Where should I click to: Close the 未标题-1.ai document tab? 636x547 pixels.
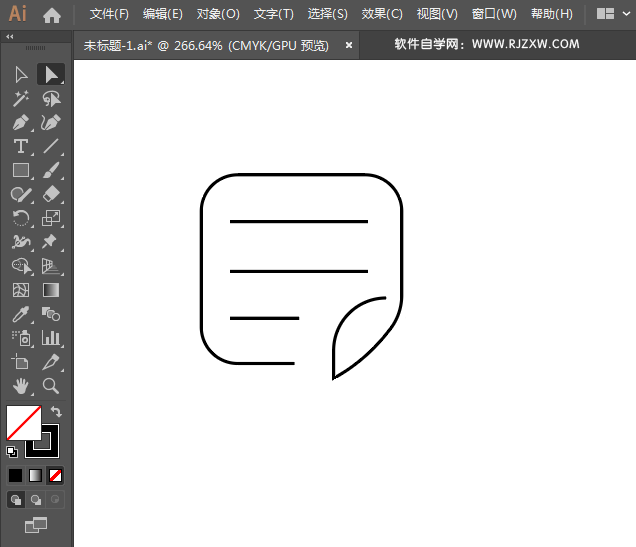tap(348, 45)
